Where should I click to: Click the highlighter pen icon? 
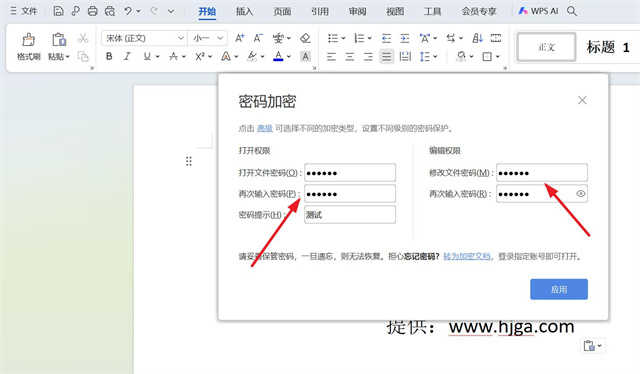pyautogui.click(x=252, y=56)
